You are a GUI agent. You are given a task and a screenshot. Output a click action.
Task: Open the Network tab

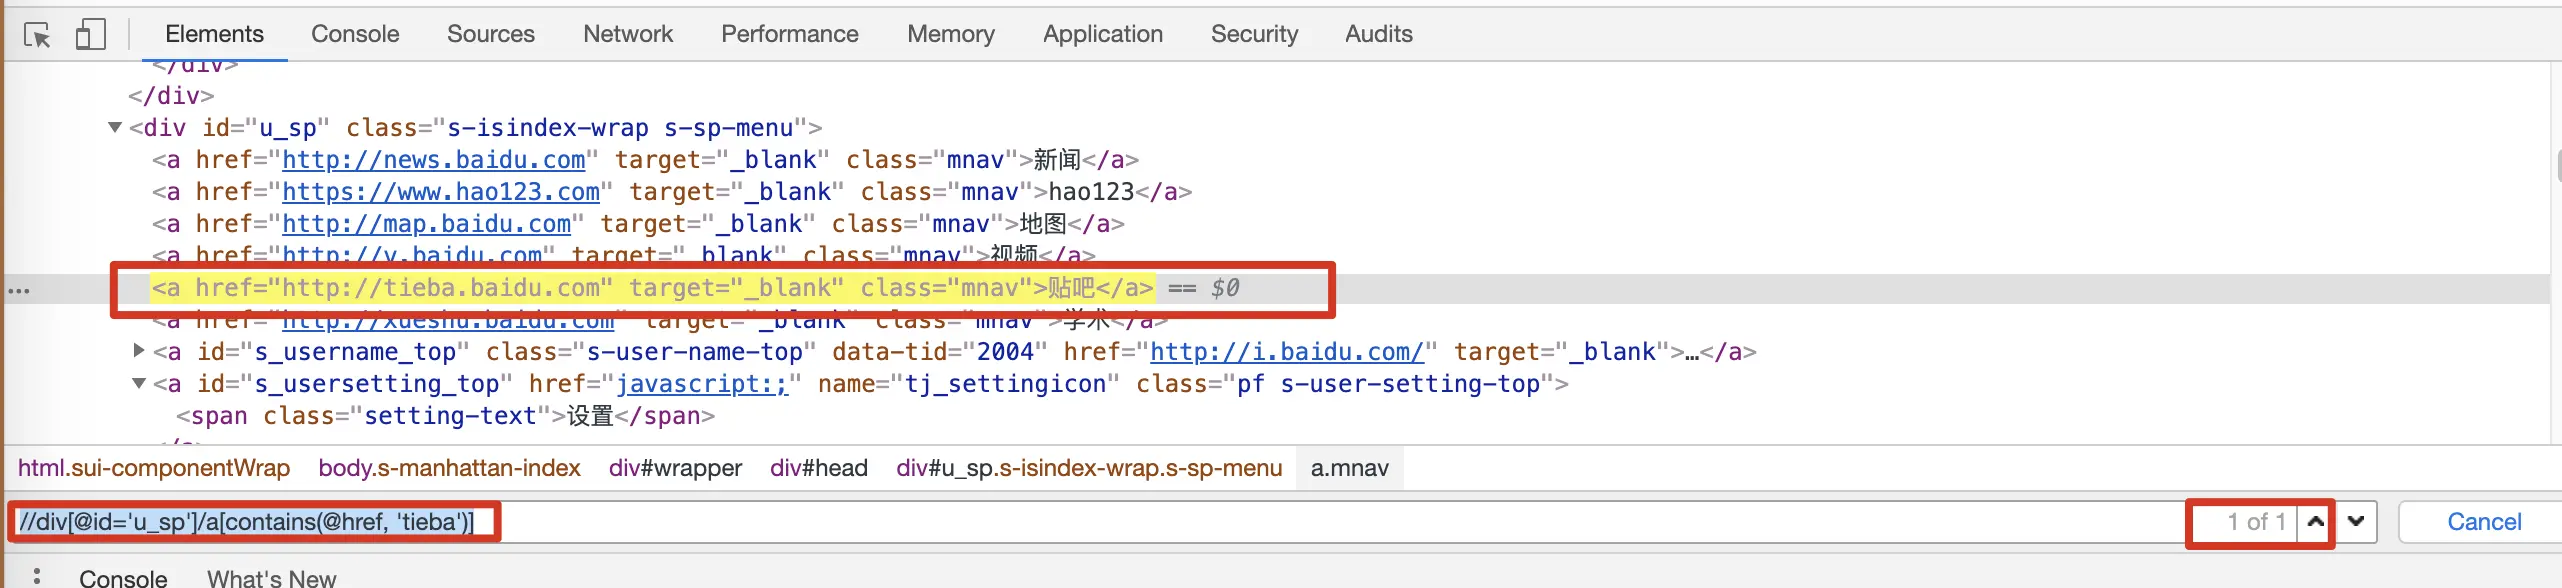(x=628, y=34)
